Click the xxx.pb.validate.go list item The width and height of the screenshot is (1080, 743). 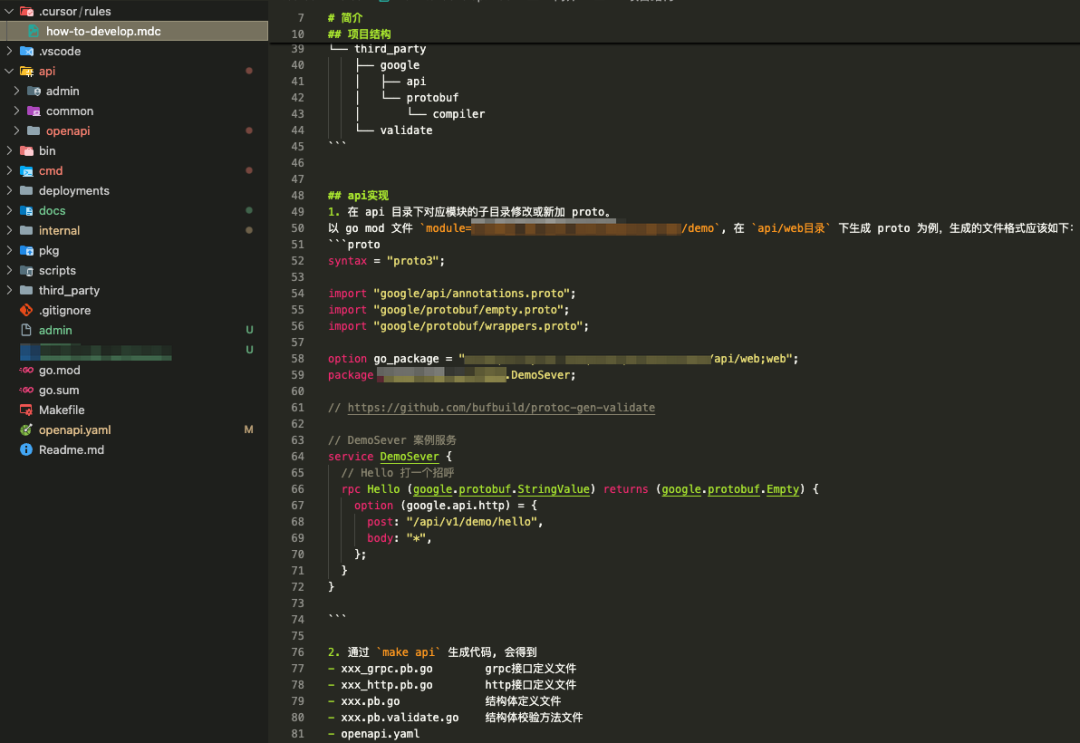point(399,718)
